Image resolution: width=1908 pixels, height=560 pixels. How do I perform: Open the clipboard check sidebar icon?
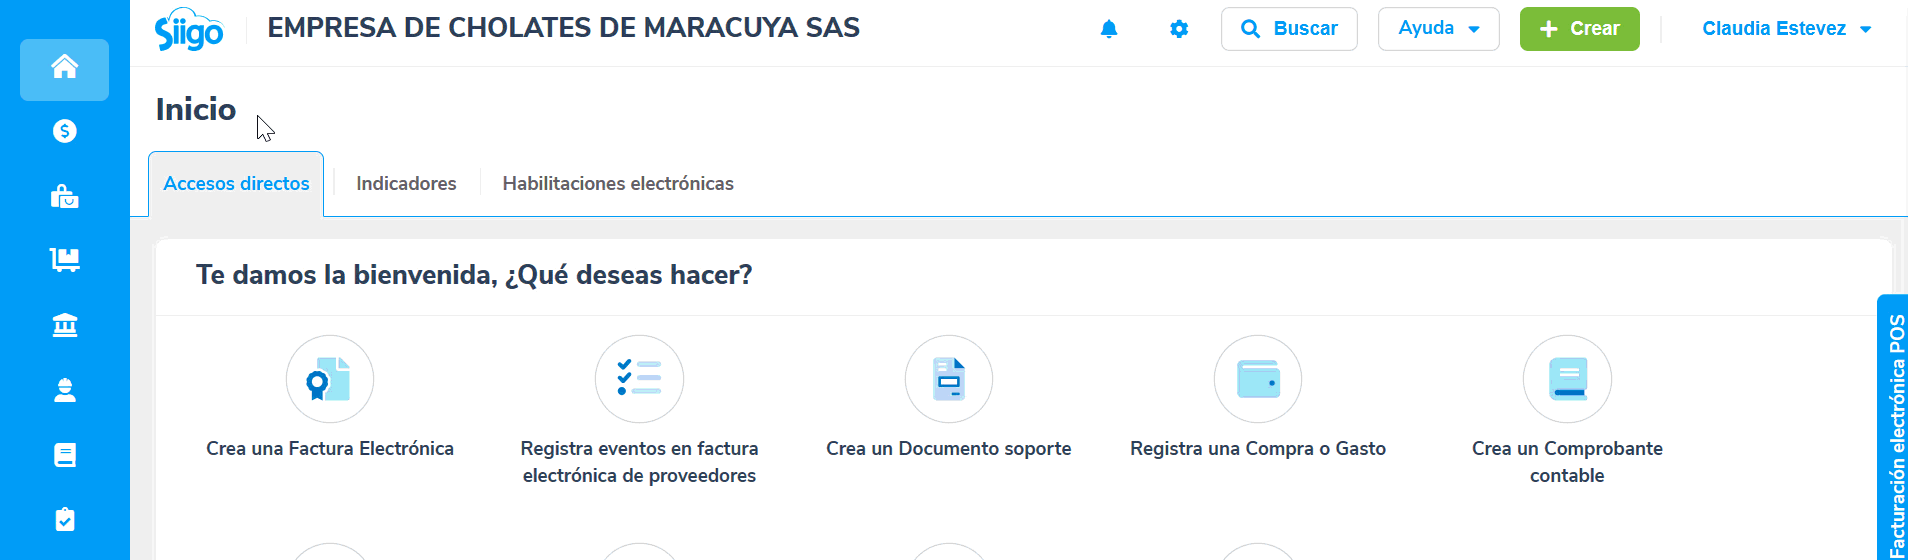click(x=65, y=520)
